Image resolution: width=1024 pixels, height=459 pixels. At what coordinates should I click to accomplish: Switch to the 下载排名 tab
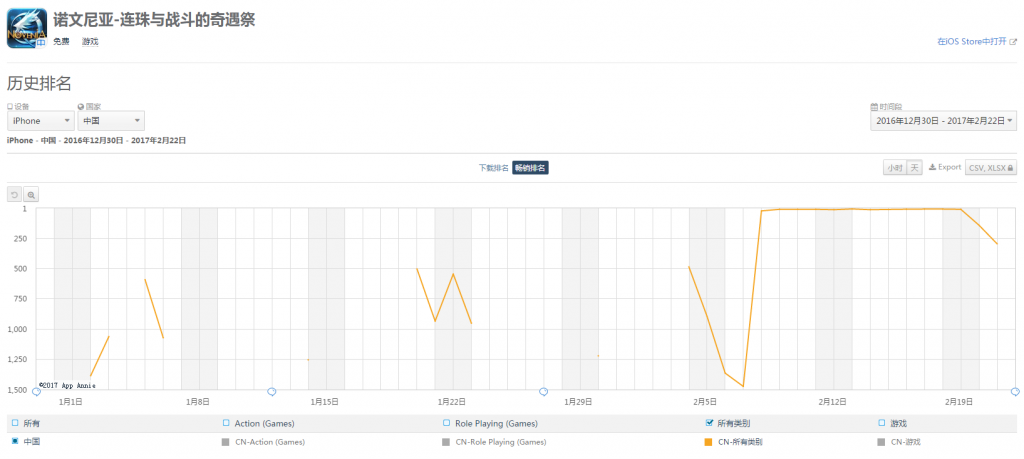coord(493,168)
